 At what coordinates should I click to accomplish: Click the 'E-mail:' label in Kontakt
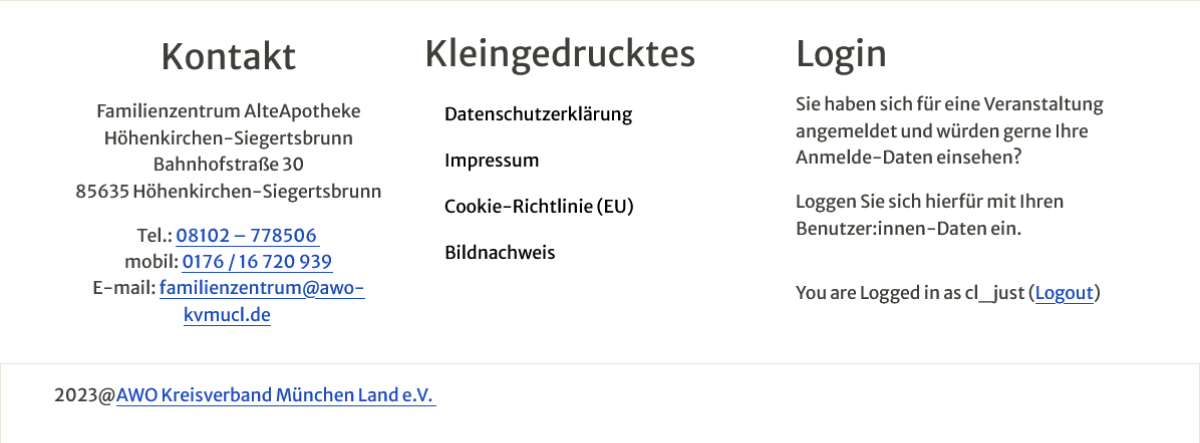coord(123,289)
